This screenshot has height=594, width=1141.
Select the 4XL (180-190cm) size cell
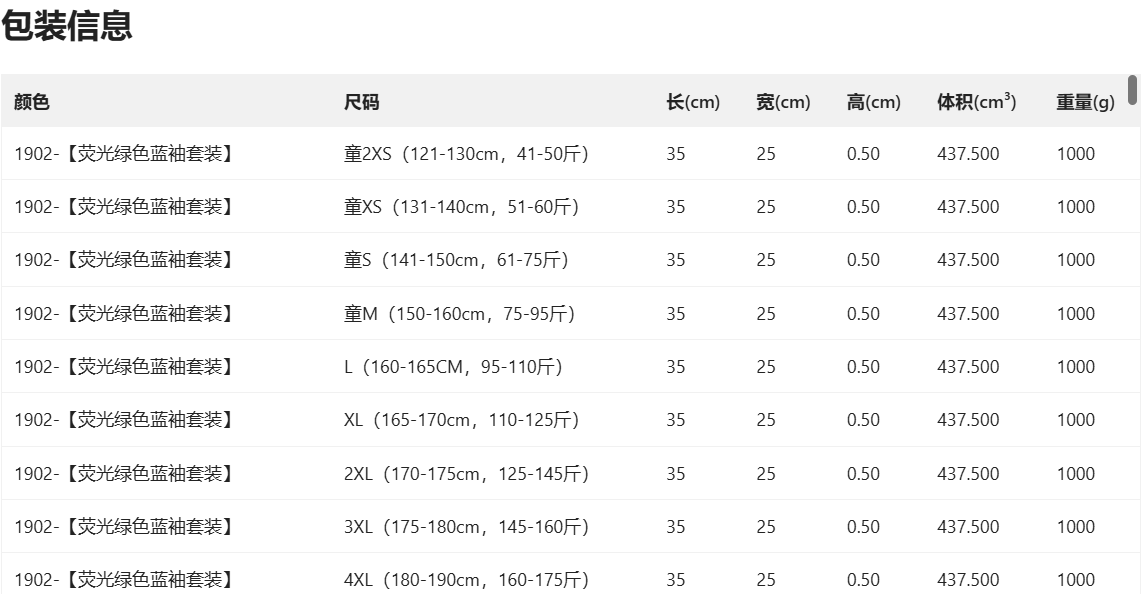pos(466,580)
